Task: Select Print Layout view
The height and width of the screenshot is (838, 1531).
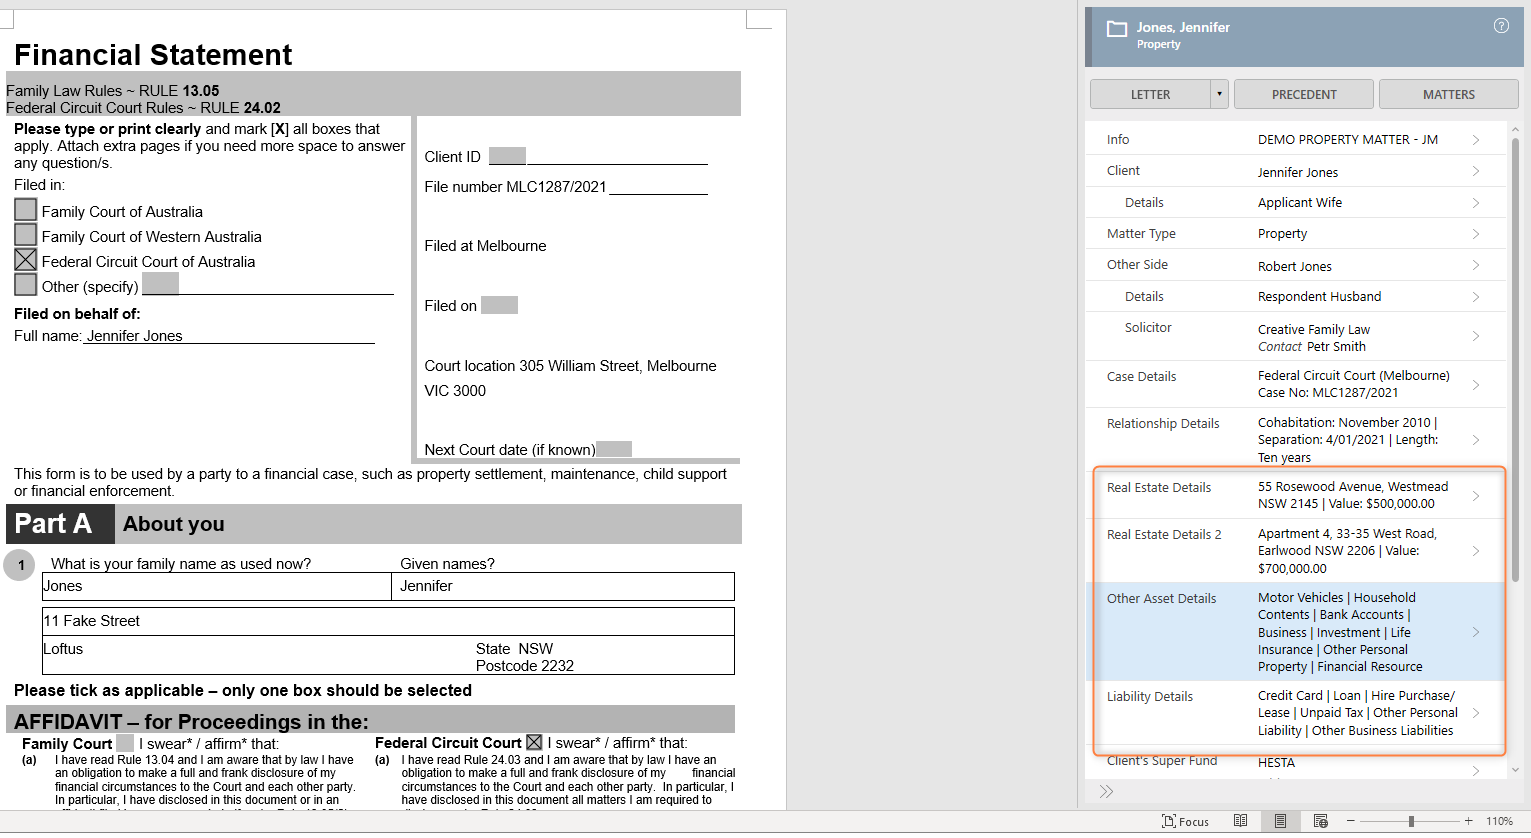Action: [1280, 821]
